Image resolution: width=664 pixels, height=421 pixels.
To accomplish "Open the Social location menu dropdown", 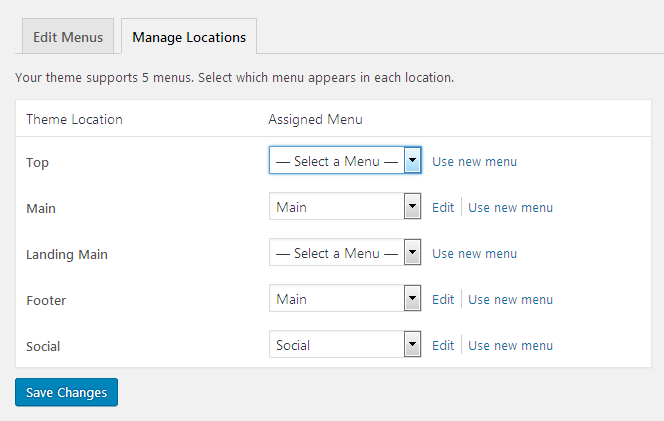I will [345, 344].
